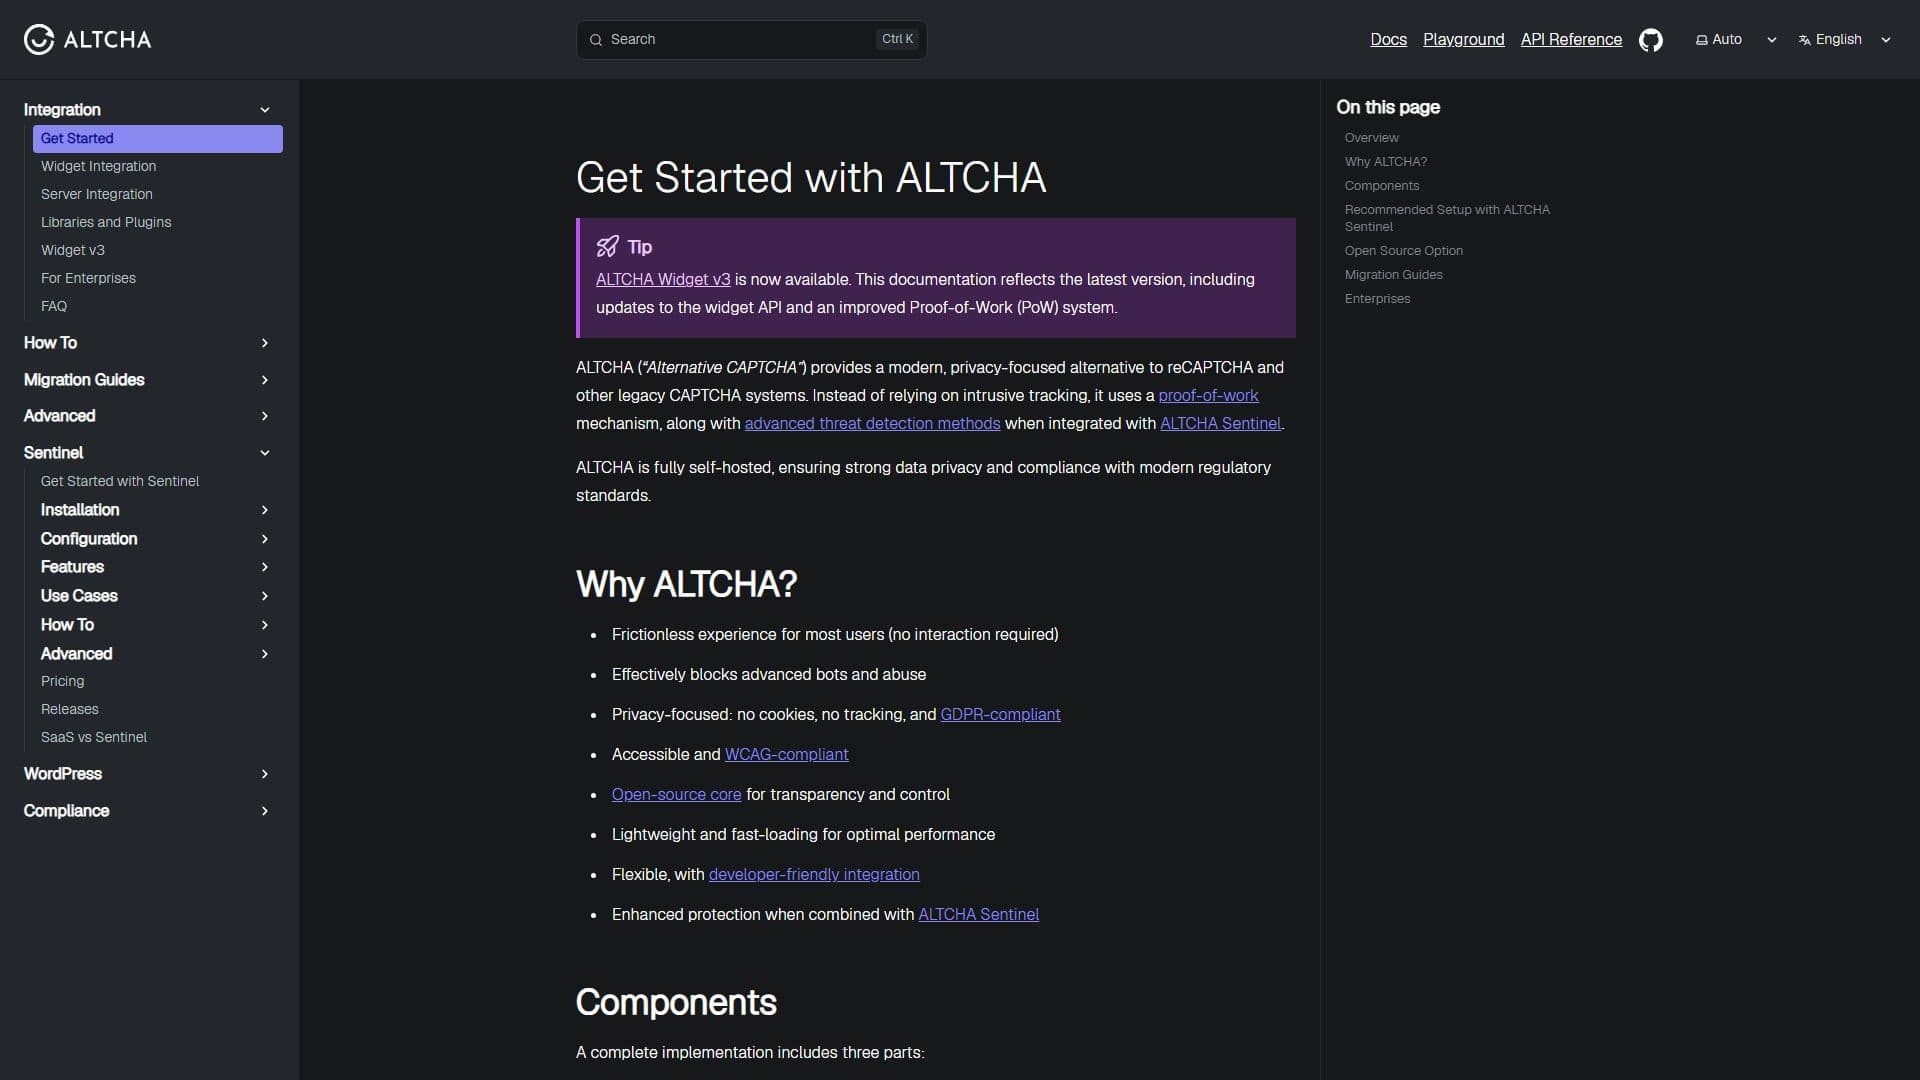The image size is (1920, 1080).
Task: Open Docs in top navigation
Action: [x=1388, y=40]
